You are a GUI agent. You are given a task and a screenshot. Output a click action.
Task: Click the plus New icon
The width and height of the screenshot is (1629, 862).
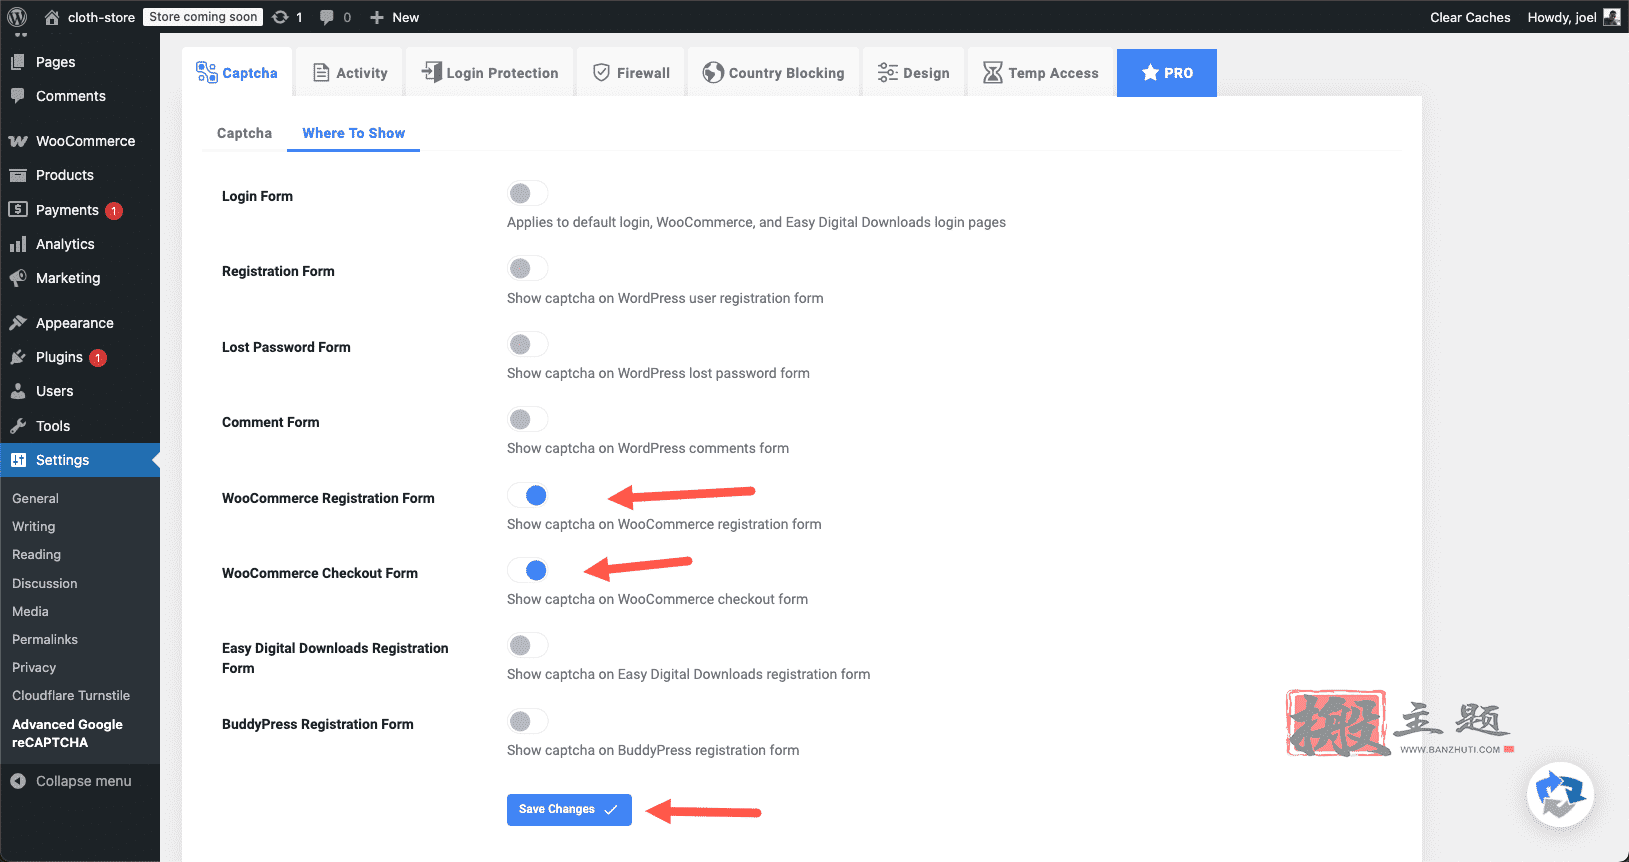377,17
